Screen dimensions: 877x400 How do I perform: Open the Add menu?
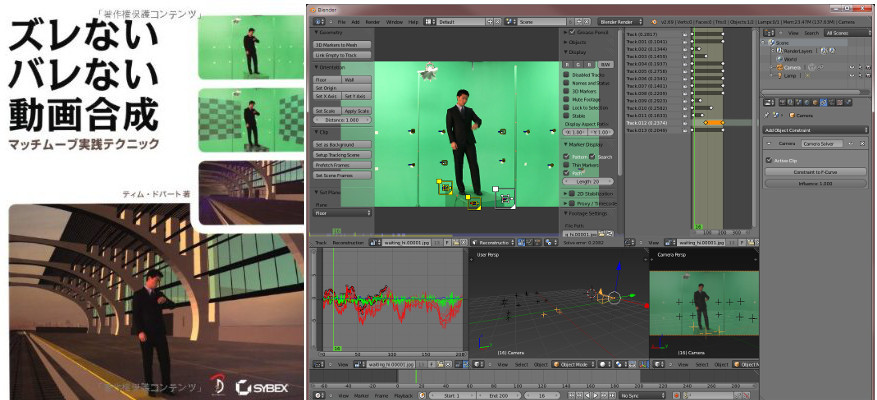(355, 21)
